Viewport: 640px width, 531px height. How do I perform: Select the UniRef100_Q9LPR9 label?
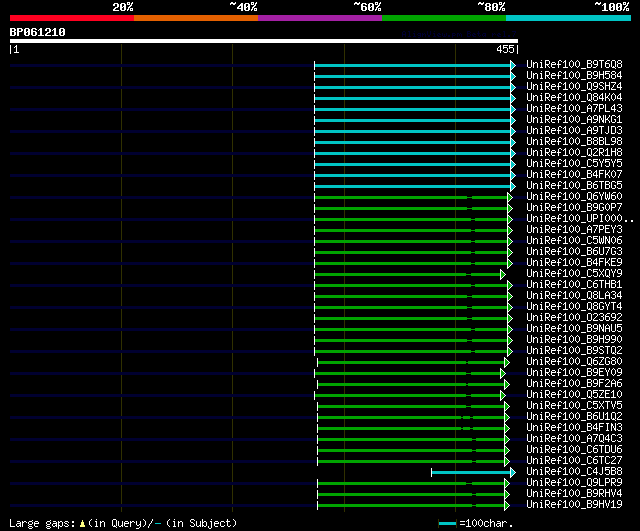574,483
